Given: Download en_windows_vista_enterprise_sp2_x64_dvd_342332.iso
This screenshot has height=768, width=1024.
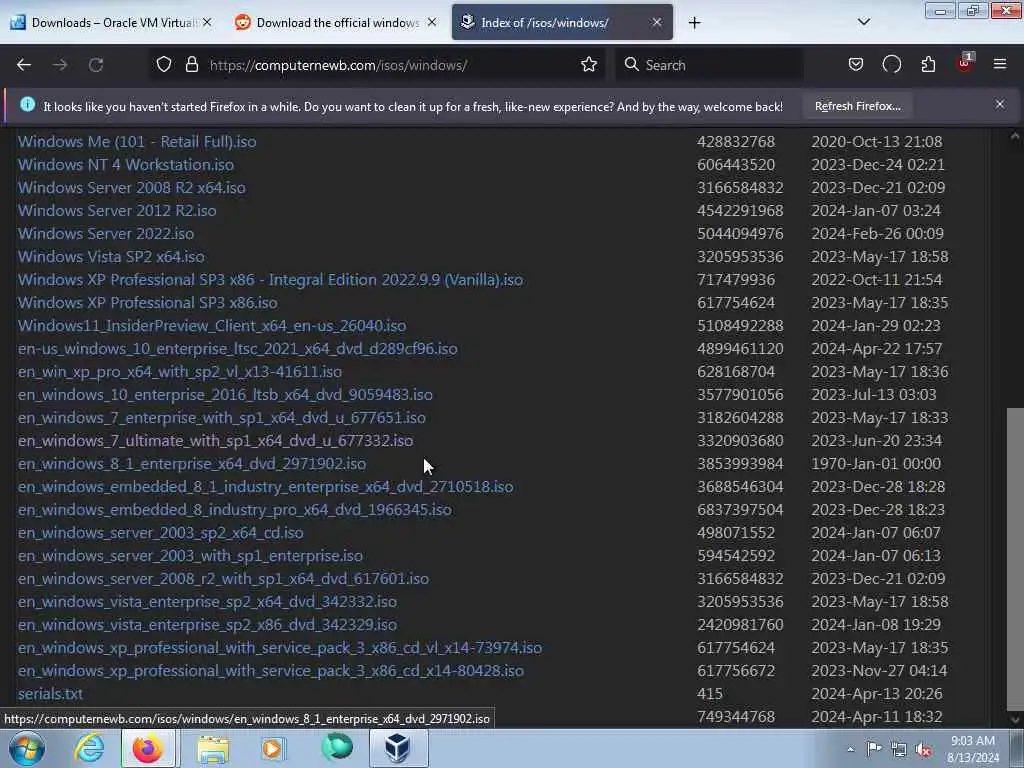Looking at the screenshot, I should click(x=207, y=602).
